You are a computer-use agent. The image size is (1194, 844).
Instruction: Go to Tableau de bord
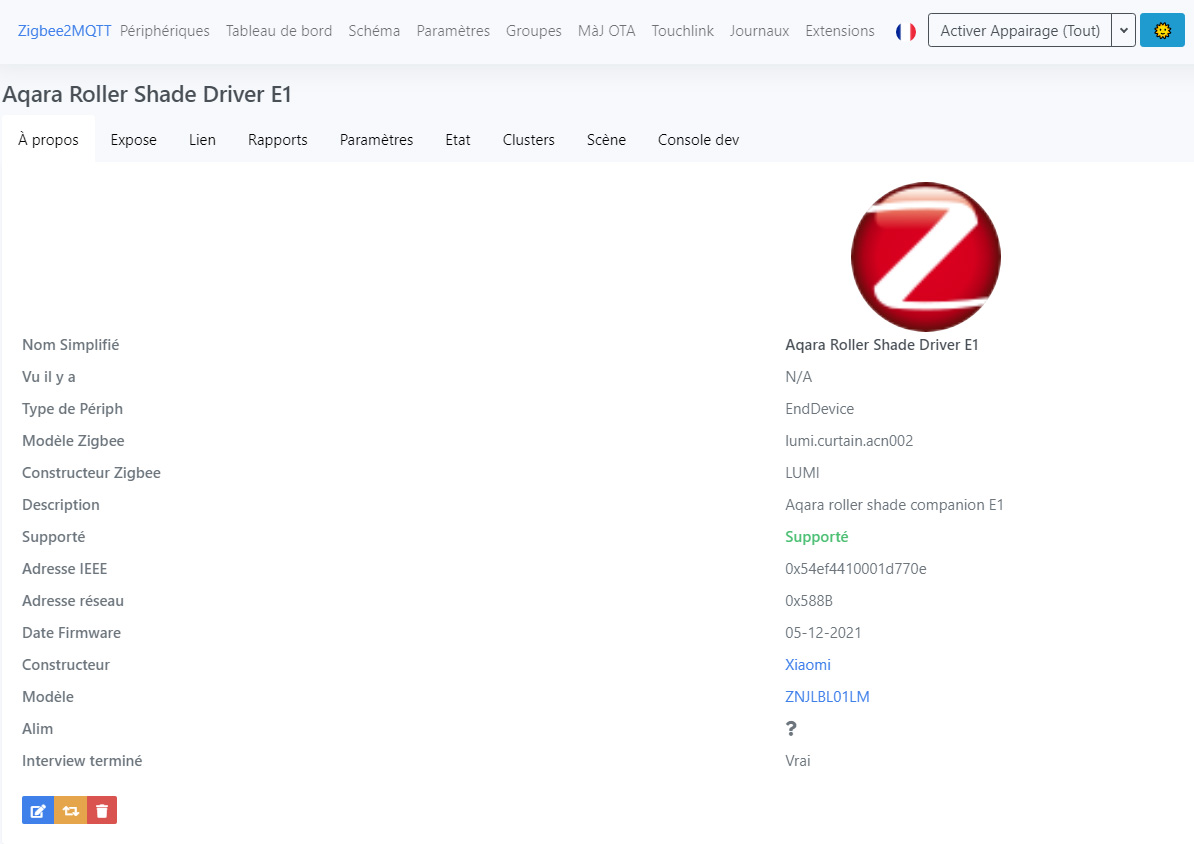(x=279, y=30)
